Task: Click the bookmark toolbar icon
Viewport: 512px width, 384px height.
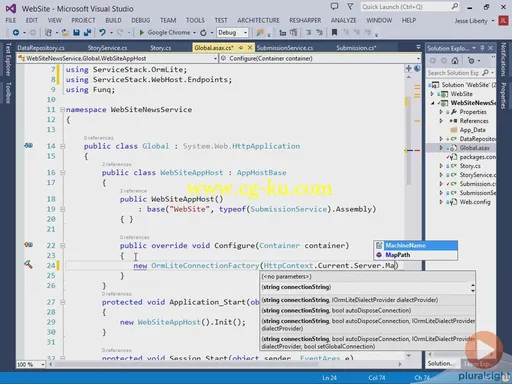Action: tap(334, 32)
